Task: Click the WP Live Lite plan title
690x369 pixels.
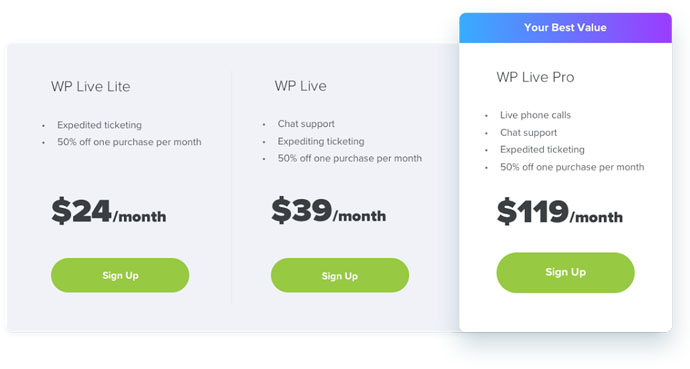Action: click(x=91, y=86)
